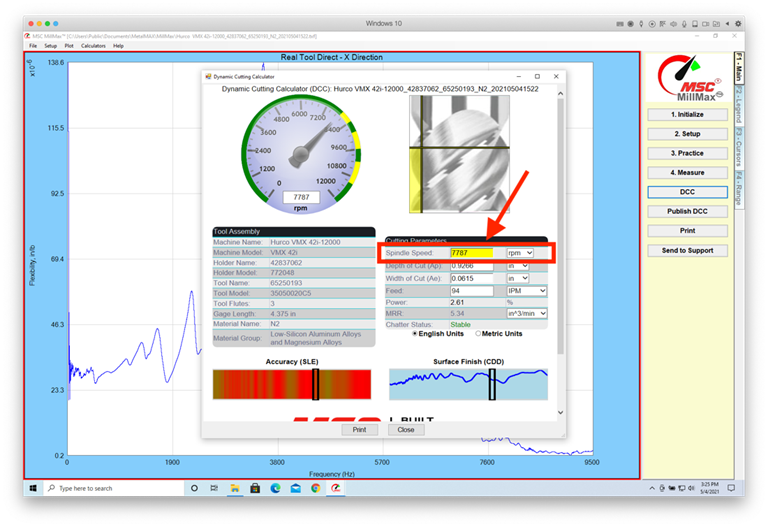Click Print button in DCC dialog
Screen dimensions: 768x527
(360, 430)
